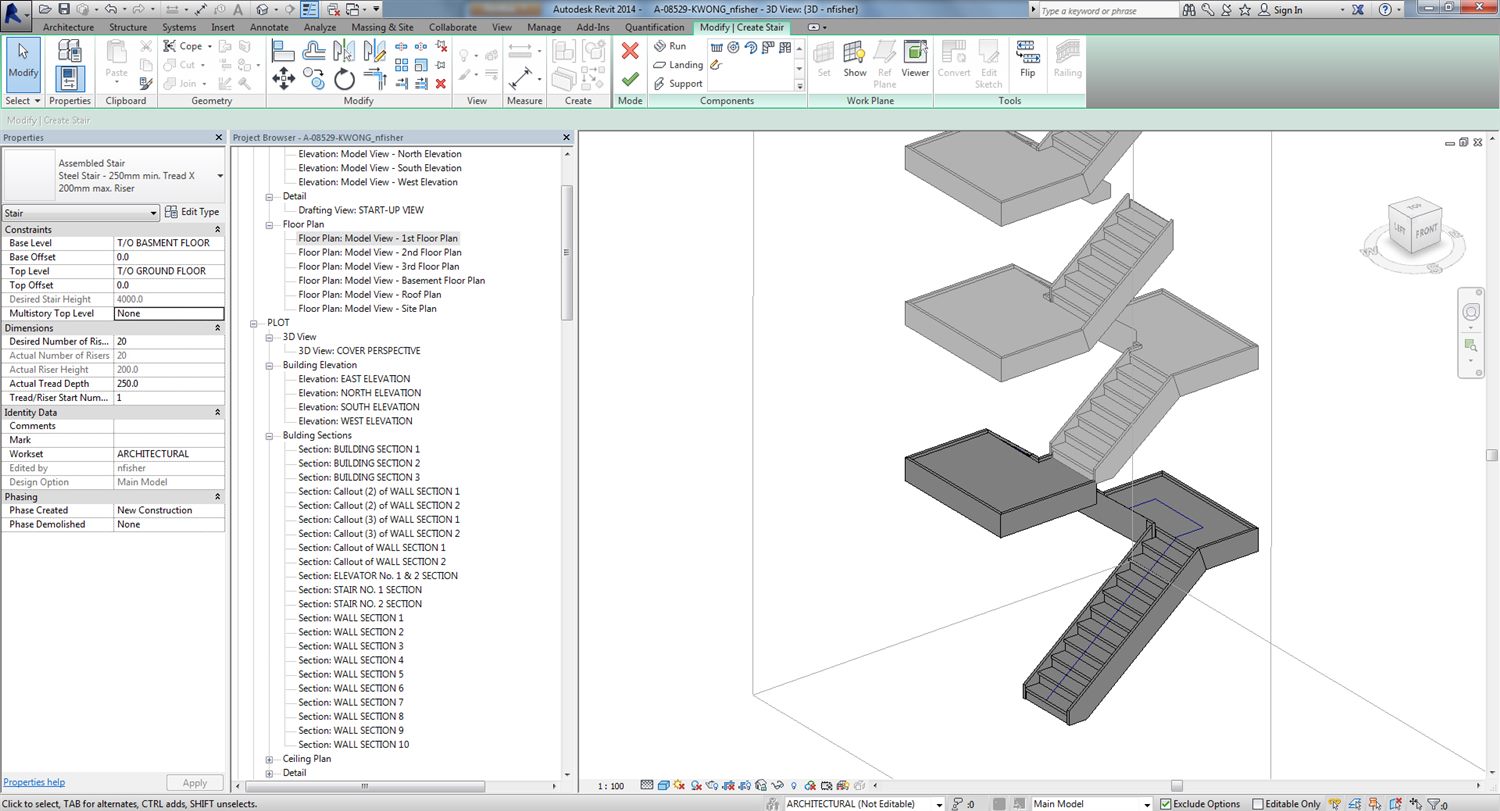
Task: Click the Trim/Extend to Corner tool
Action: 375,79
